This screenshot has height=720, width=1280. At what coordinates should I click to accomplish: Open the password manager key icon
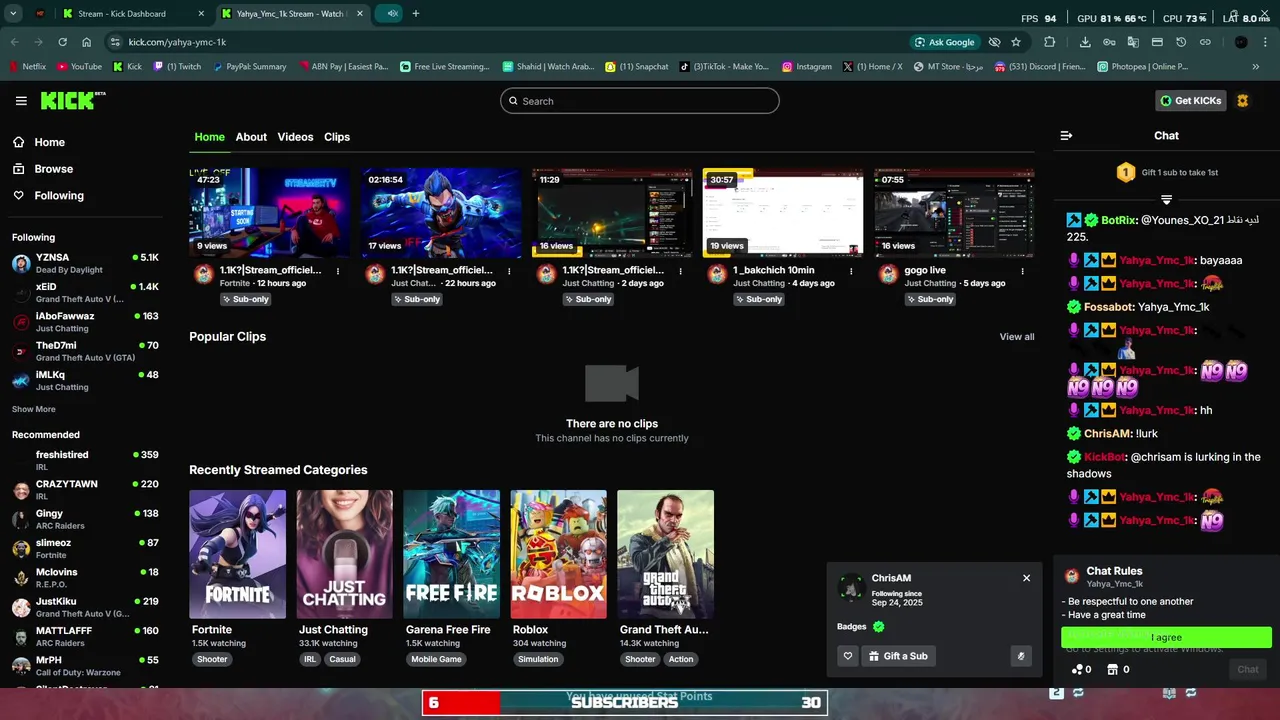[1109, 42]
